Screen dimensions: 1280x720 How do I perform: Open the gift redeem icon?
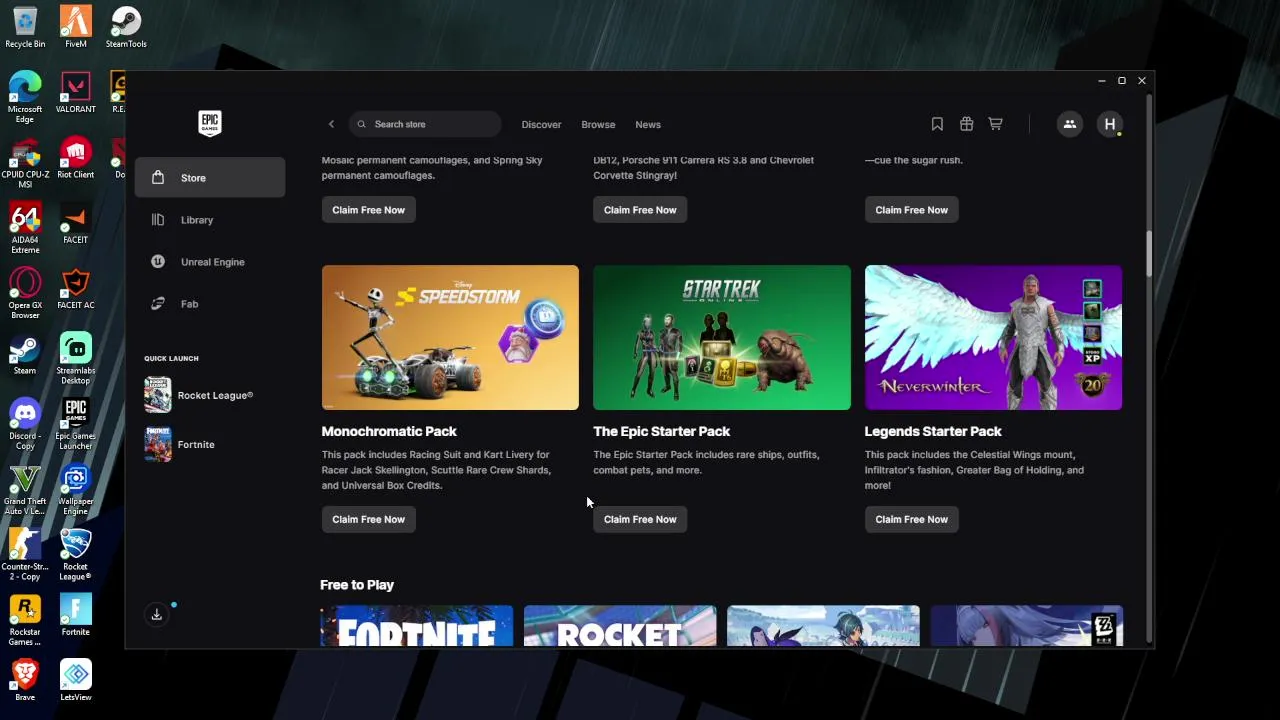click(966, 124)
